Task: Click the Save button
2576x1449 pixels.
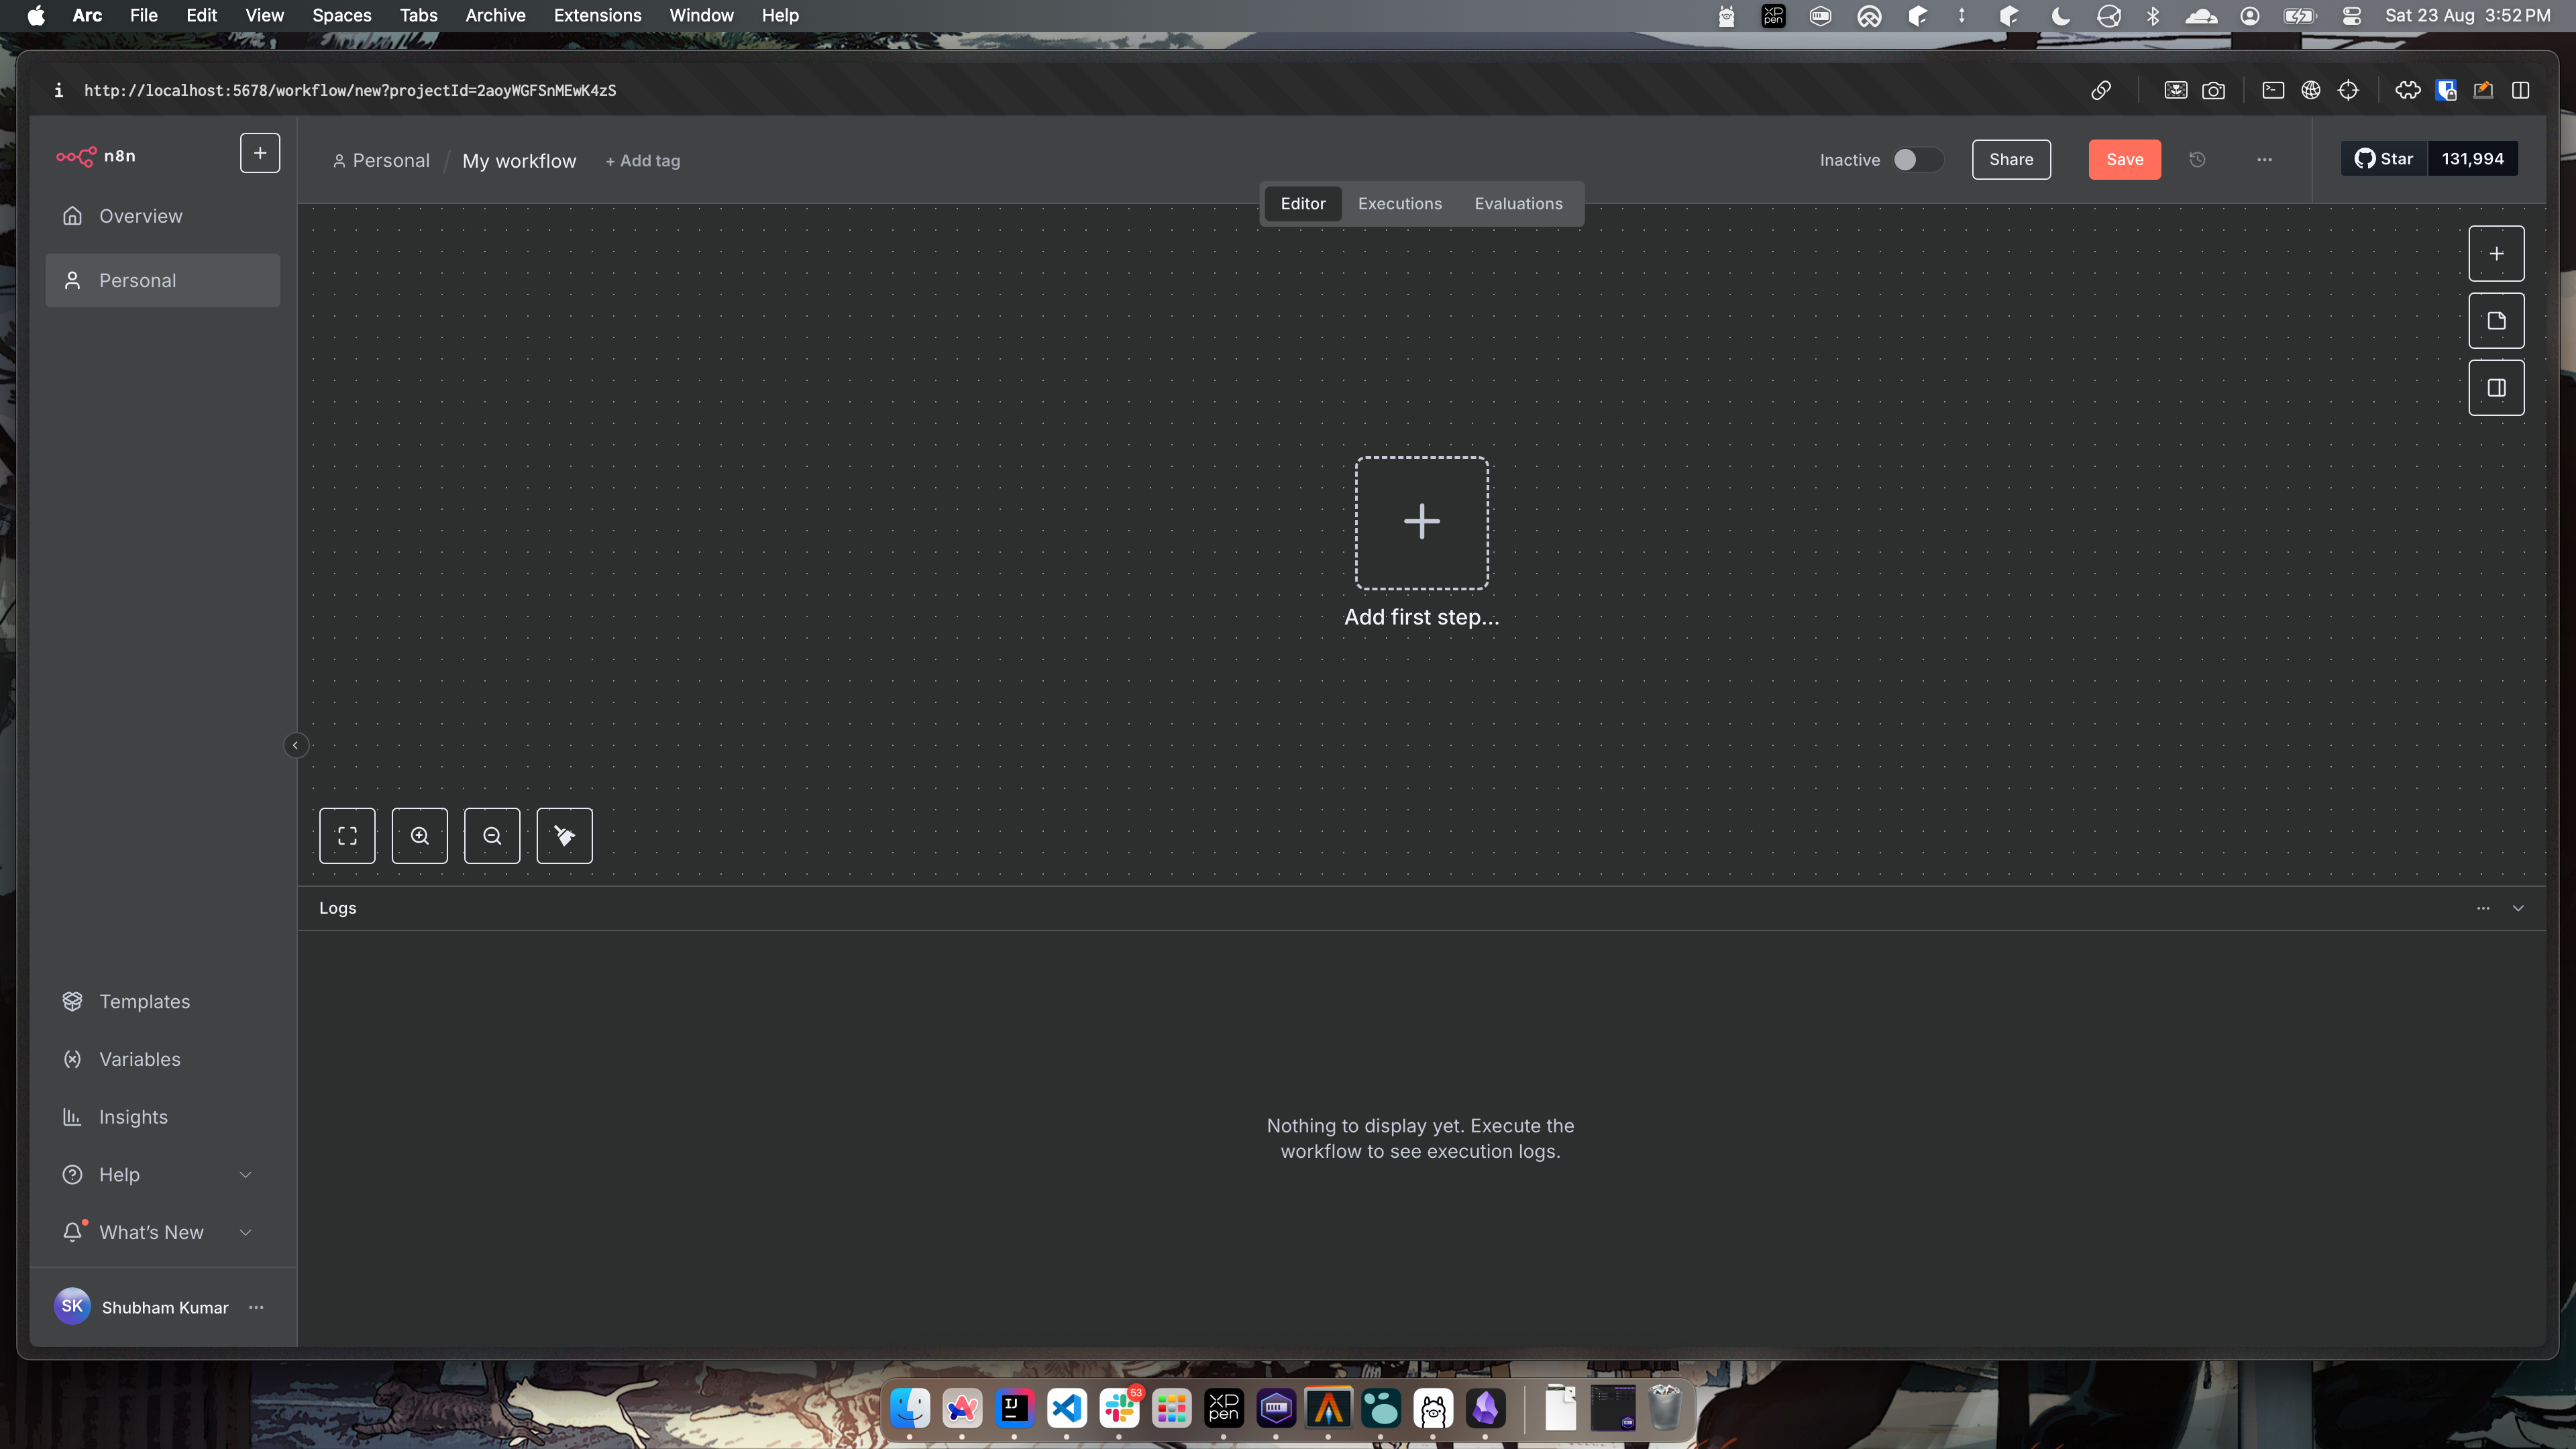Action: coord(2124,159)
